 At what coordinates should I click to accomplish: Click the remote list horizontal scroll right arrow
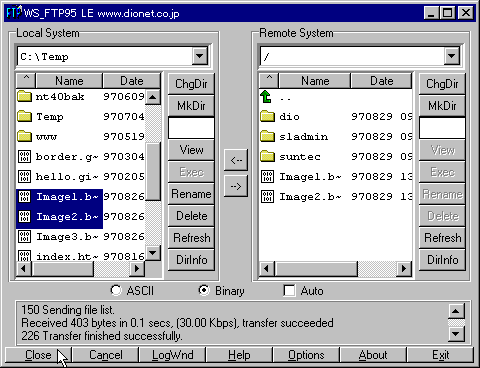coord(404,269)
